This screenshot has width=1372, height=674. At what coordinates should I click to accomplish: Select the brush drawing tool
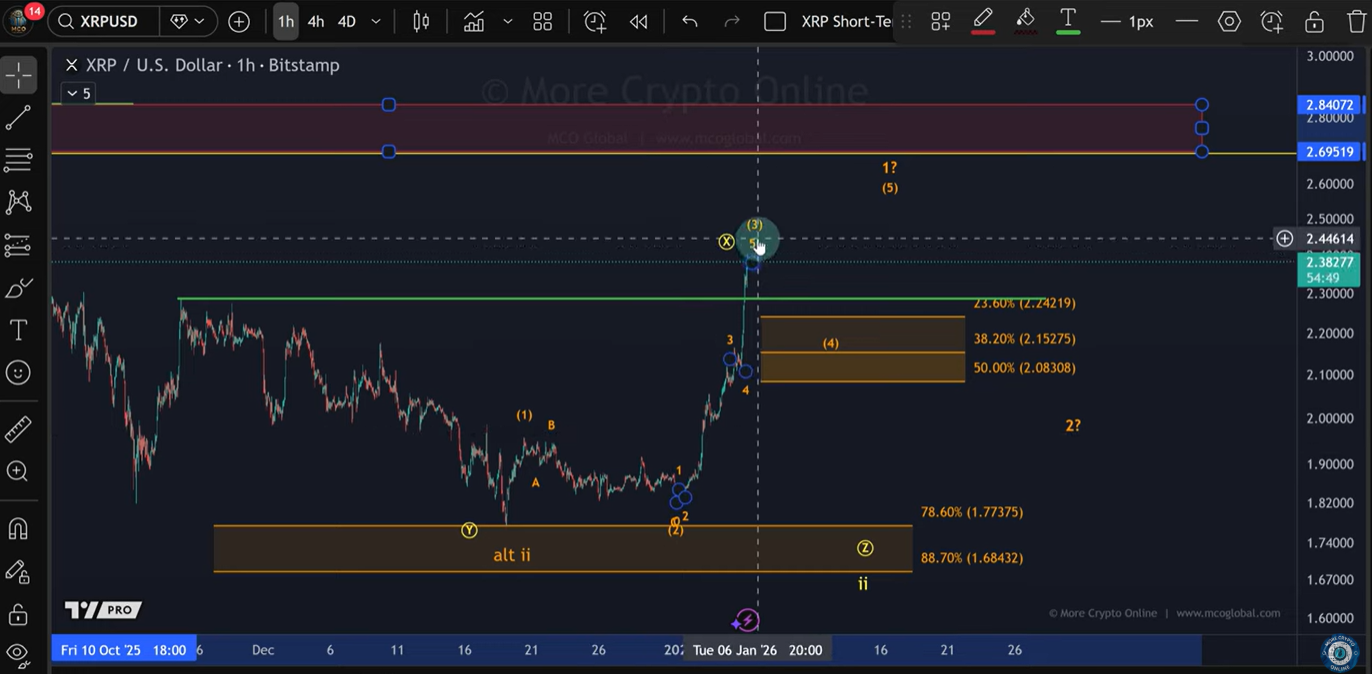coord(20,287)
